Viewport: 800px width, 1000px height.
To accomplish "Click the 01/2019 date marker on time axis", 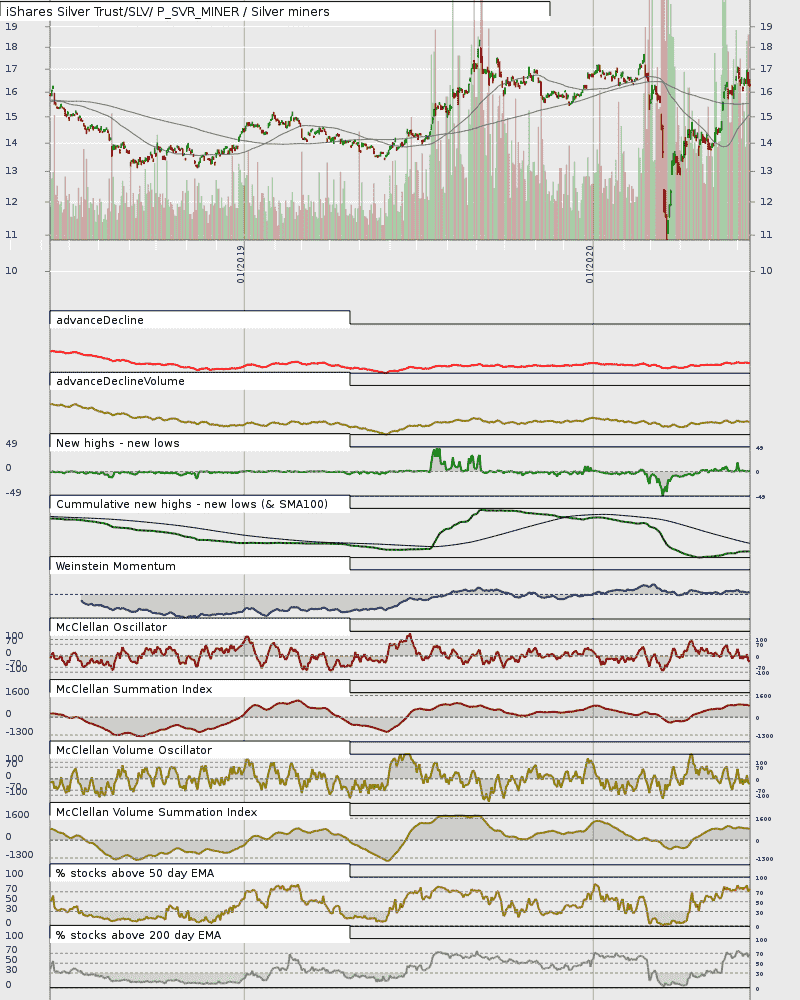I will (x=241, y=264).
